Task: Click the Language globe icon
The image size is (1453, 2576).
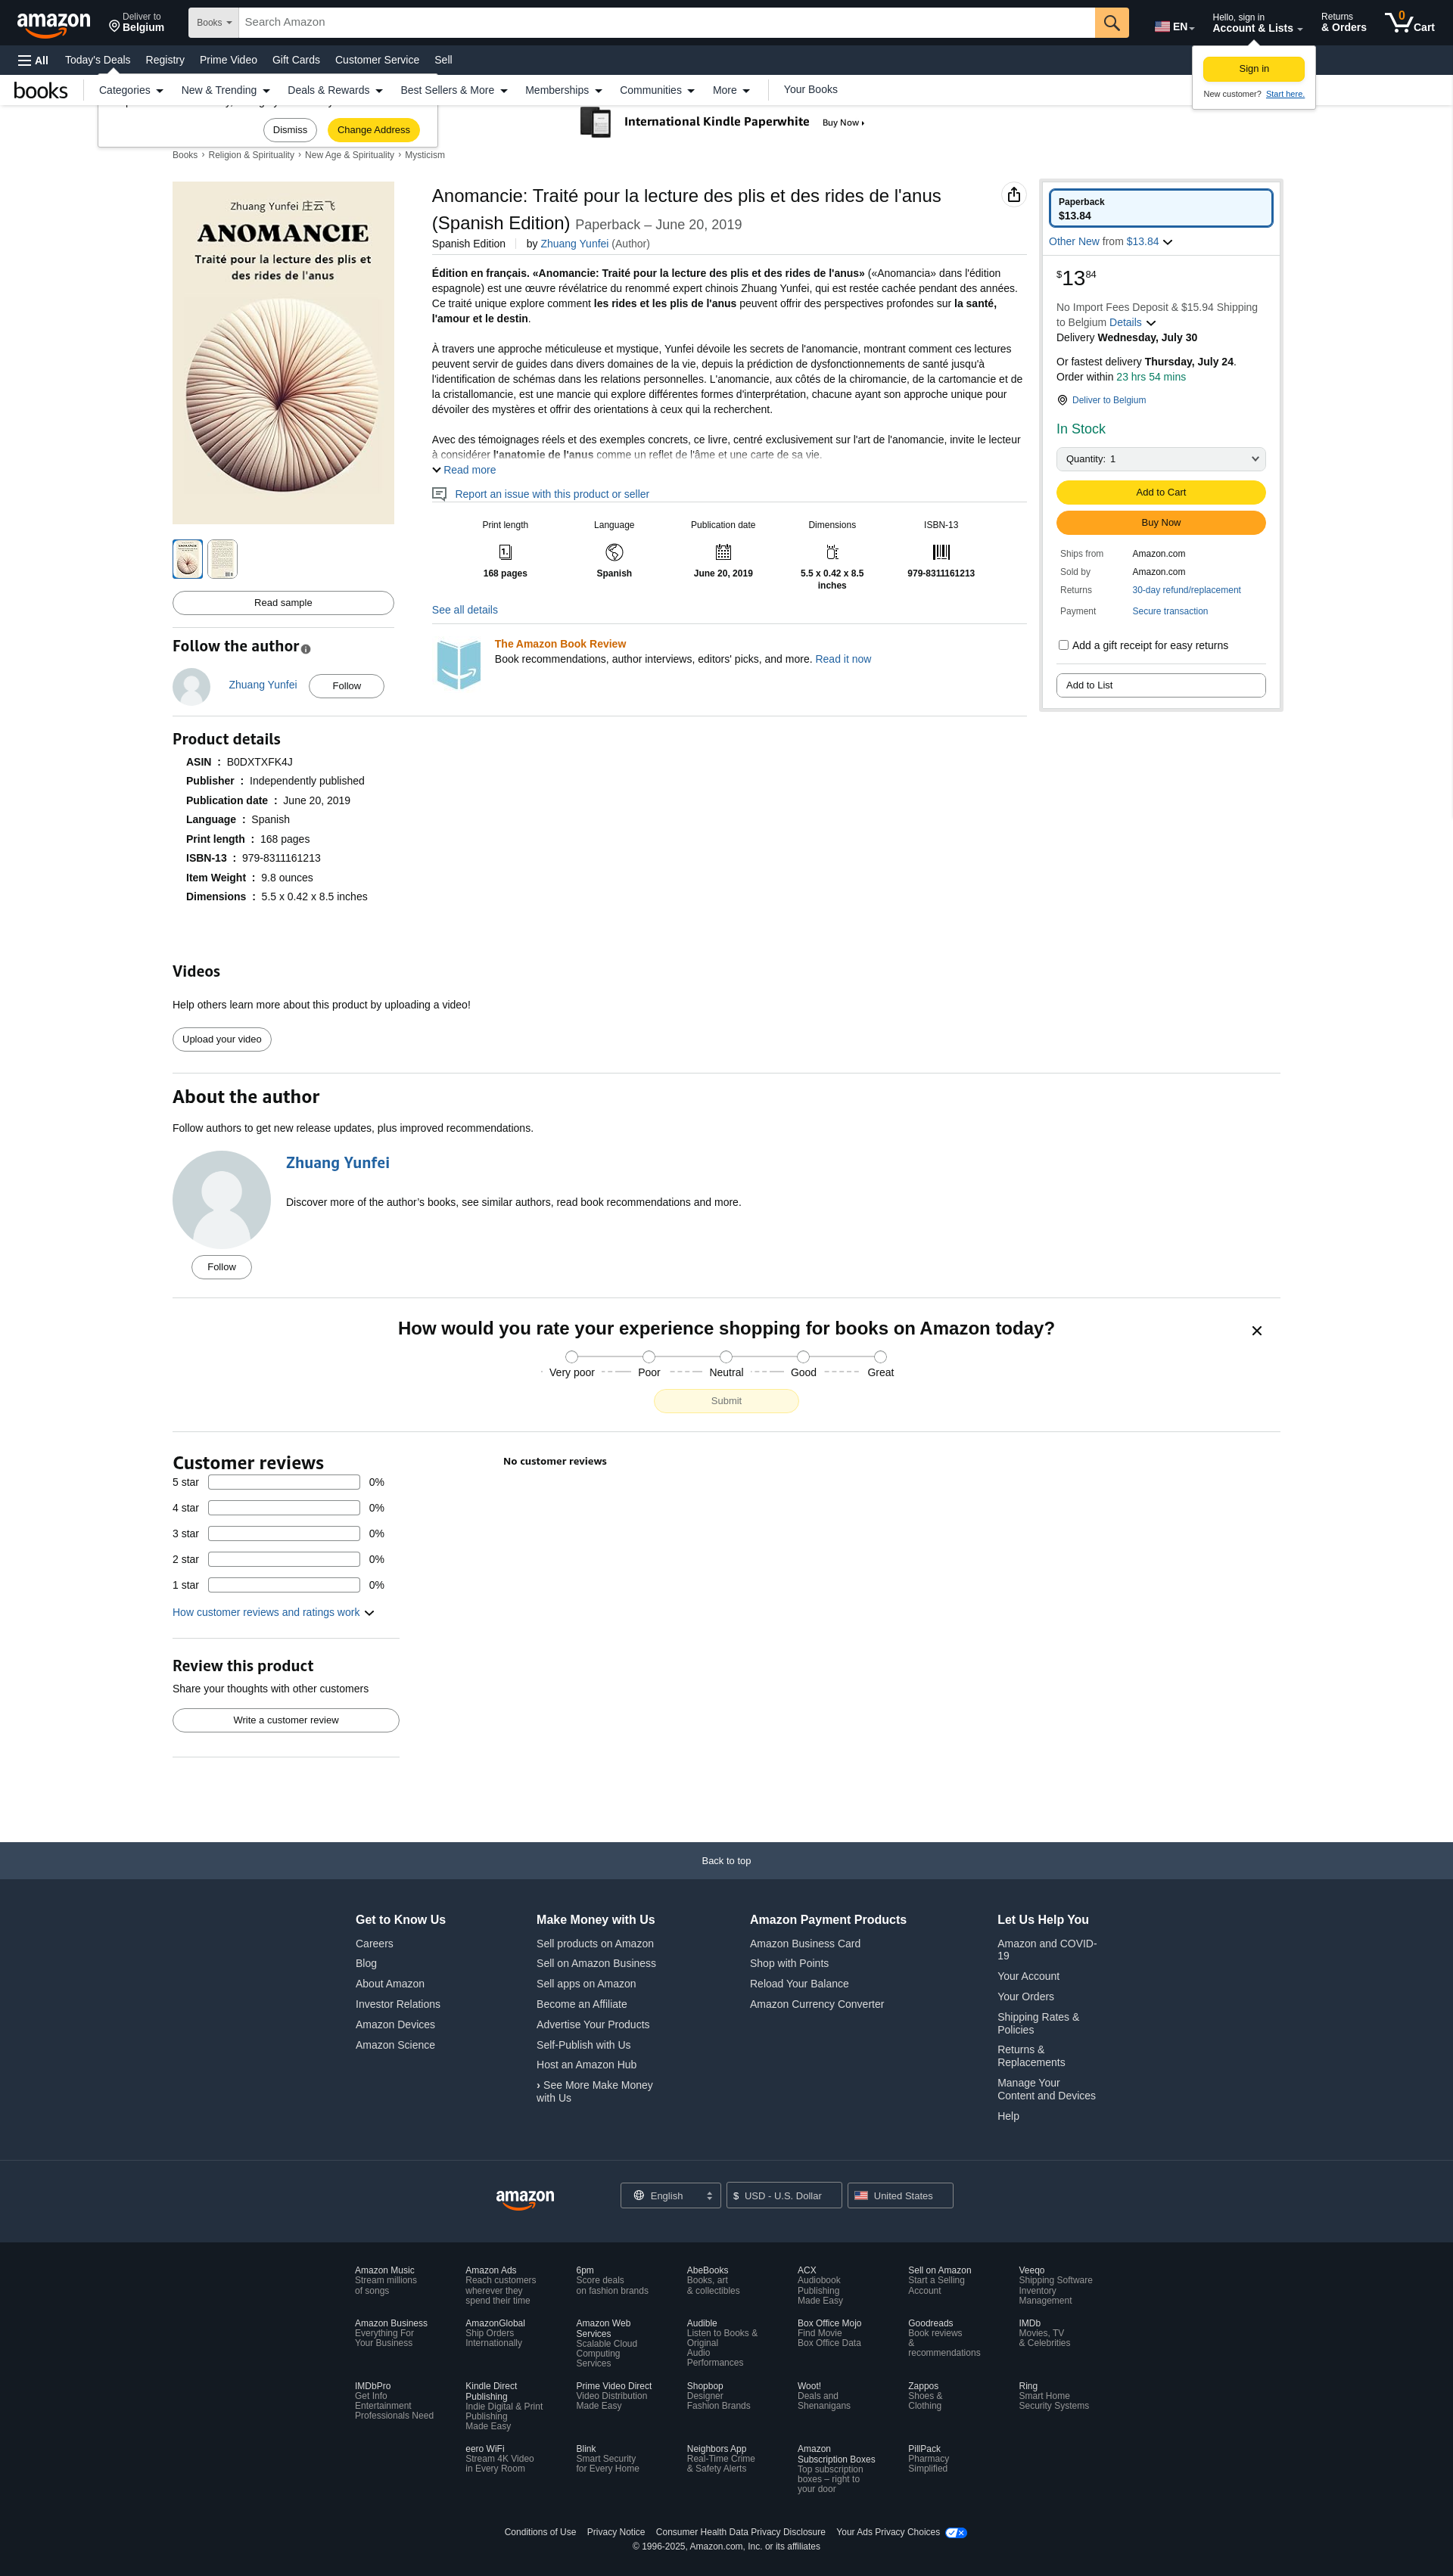Action: 614,552
